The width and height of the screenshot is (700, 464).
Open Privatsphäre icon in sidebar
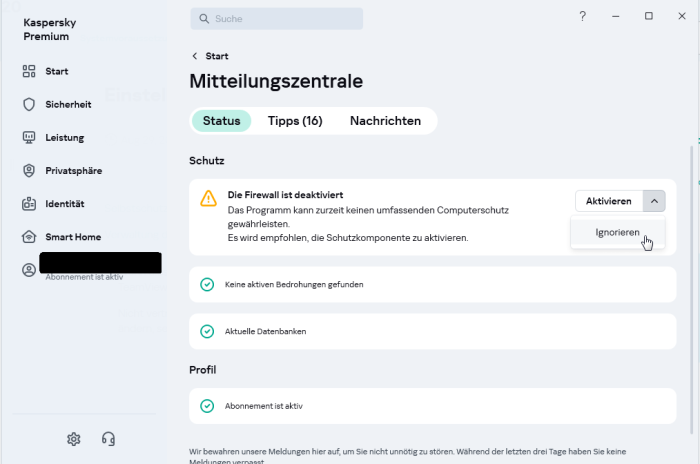[x=29, y=171]
